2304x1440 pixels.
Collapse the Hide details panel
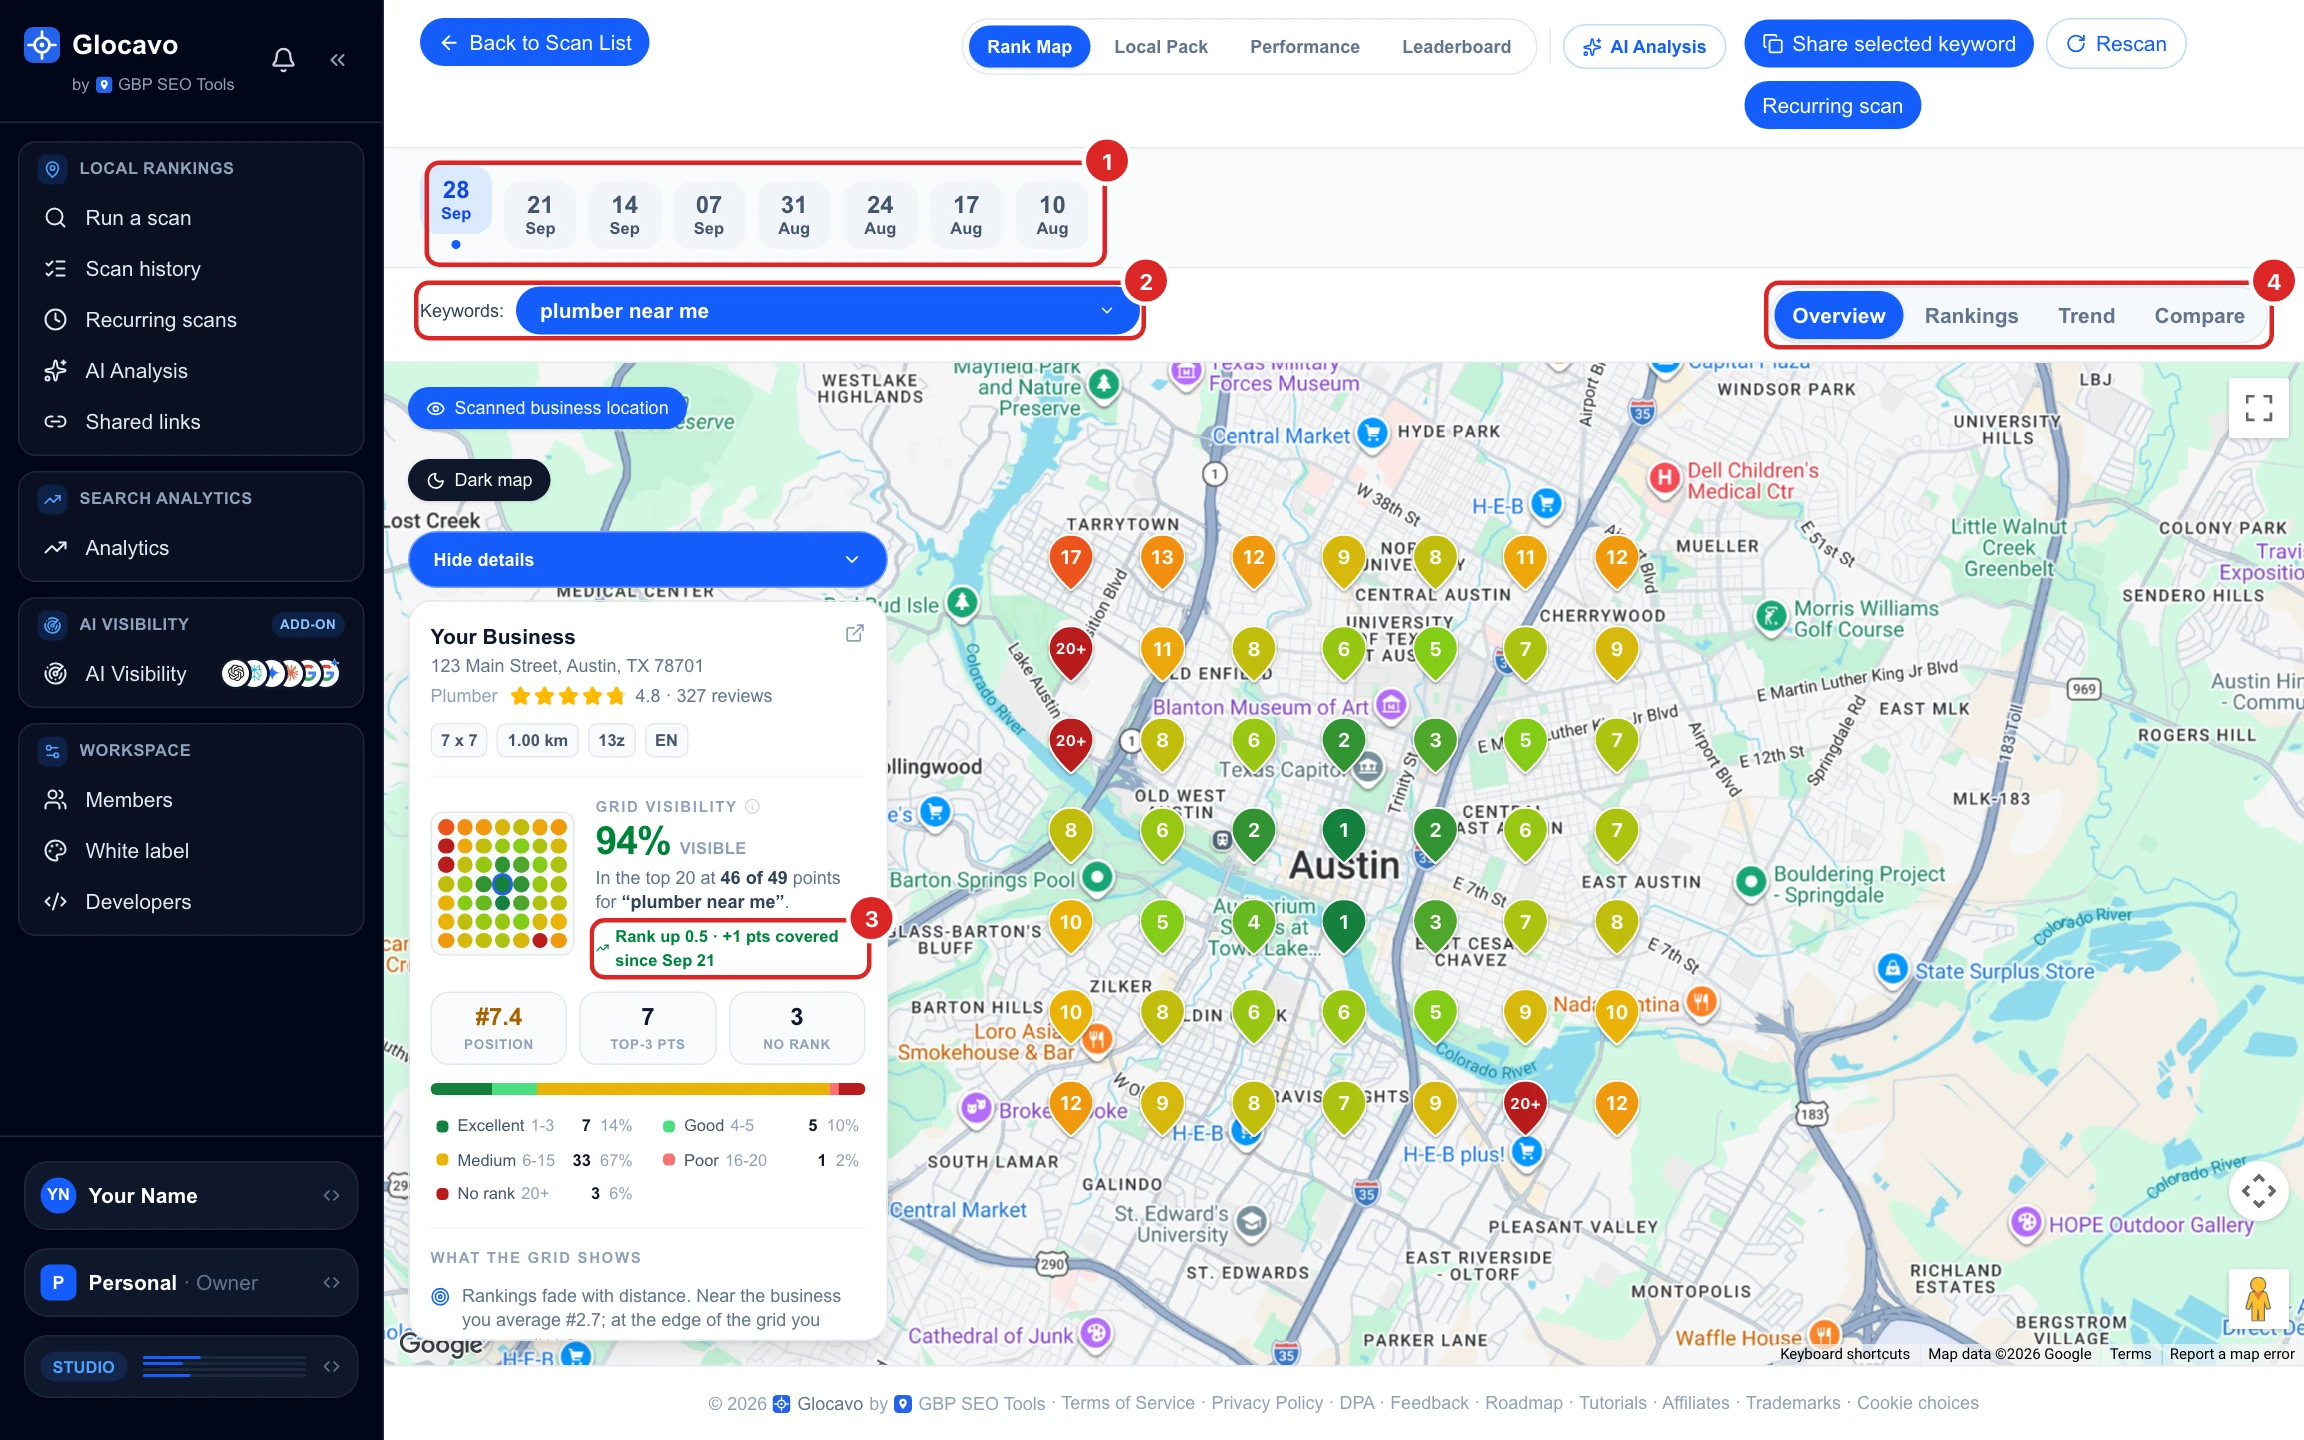(647, 560)
